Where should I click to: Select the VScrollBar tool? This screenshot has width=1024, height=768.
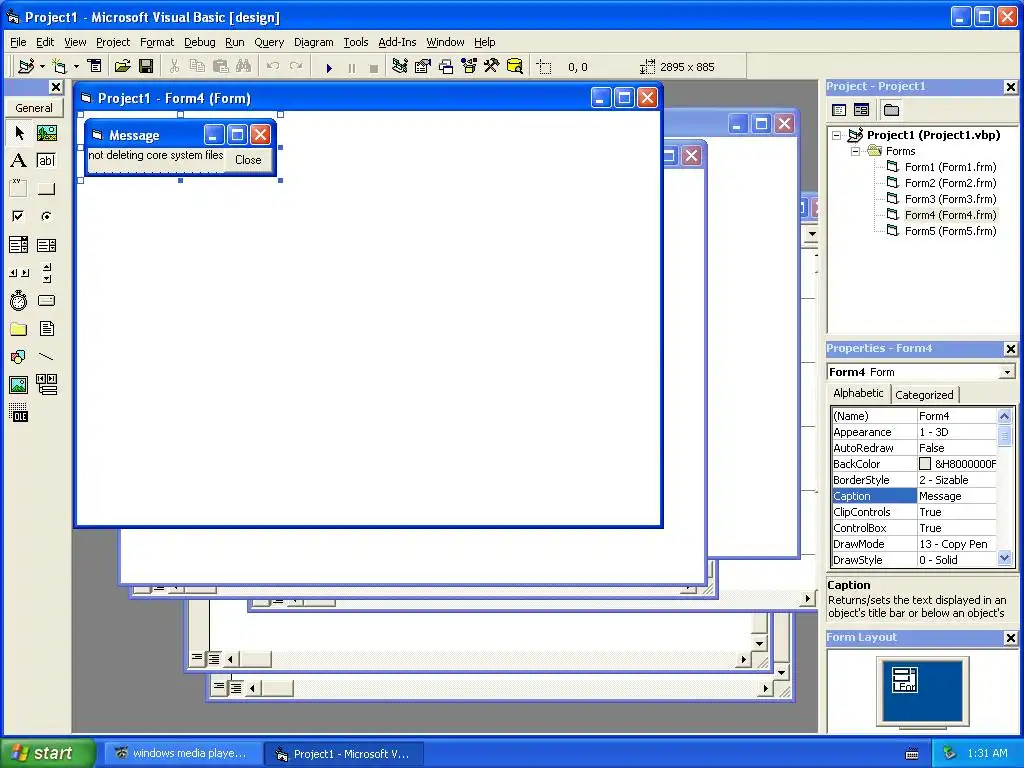pyautogui.click(x=46, y=273)
